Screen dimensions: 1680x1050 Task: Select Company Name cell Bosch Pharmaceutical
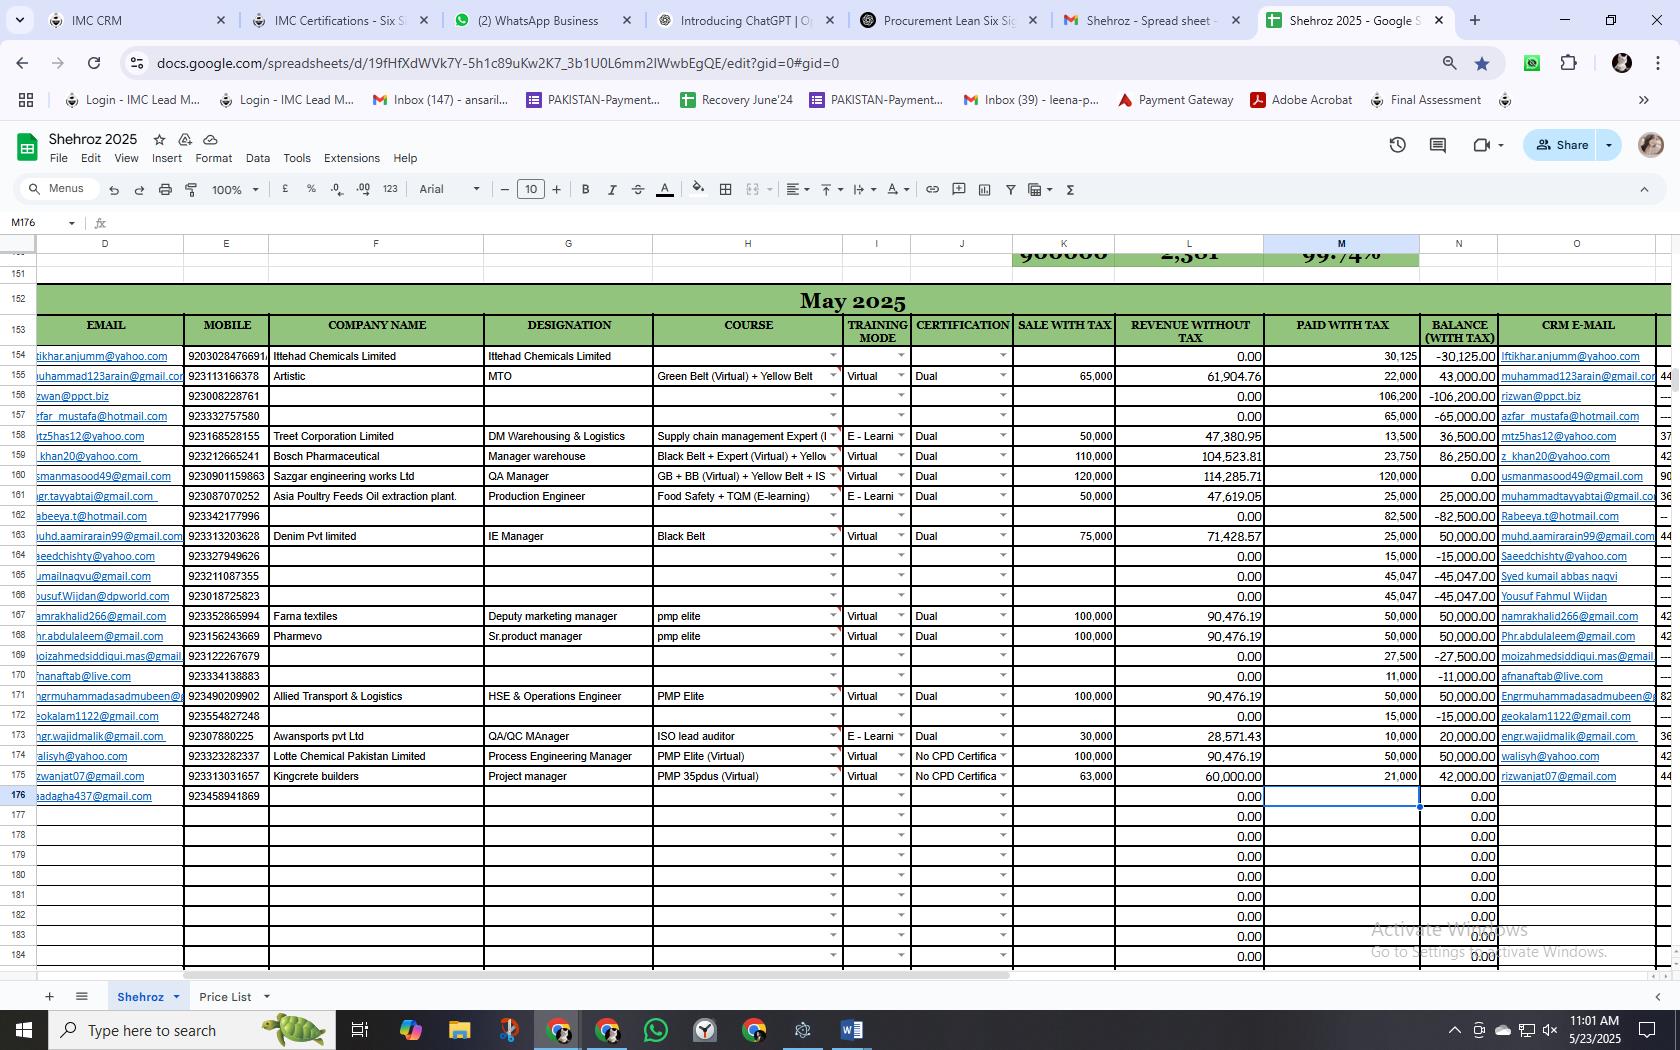coord(376,456)
